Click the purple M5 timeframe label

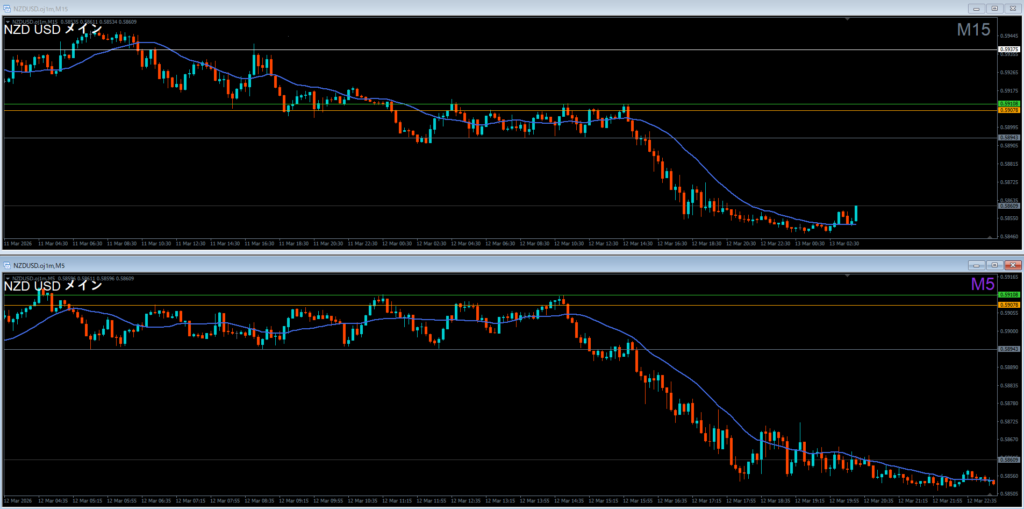(x=982, y=284)
